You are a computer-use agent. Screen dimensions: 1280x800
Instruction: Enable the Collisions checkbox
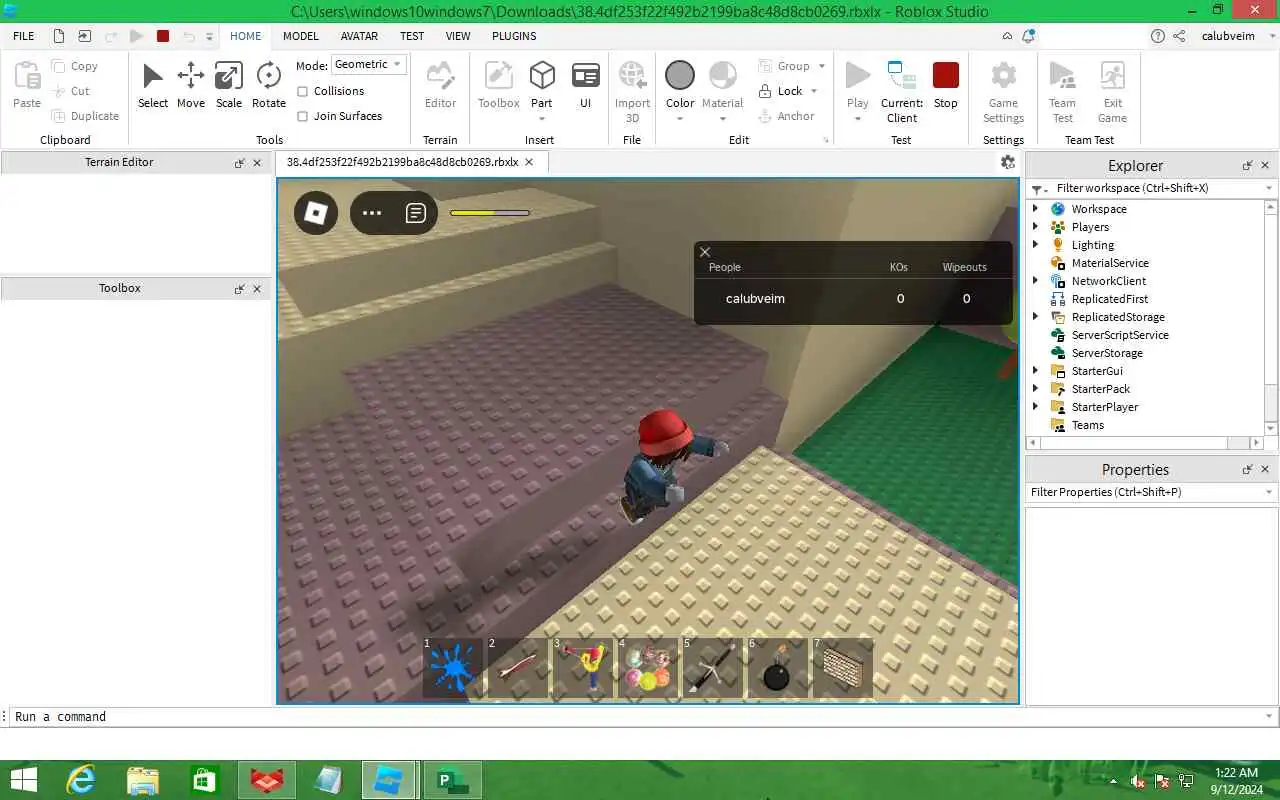302,91
